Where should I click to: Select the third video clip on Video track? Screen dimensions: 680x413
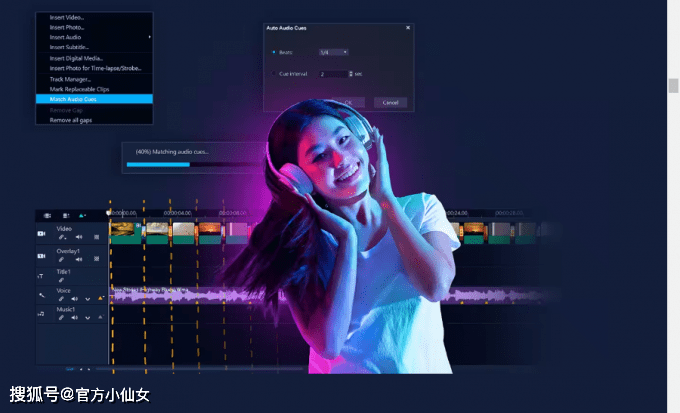(183, 233)
